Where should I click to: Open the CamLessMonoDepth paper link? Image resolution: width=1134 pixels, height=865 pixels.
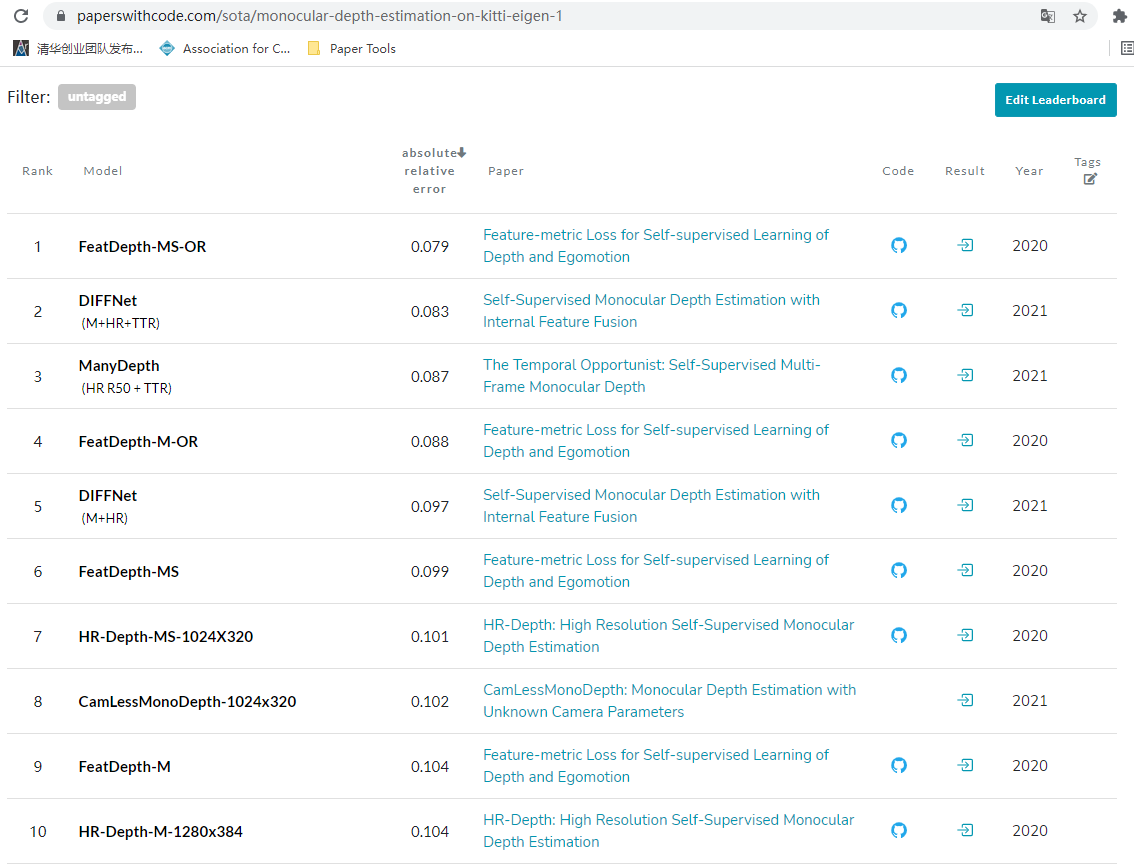[670, 701]
